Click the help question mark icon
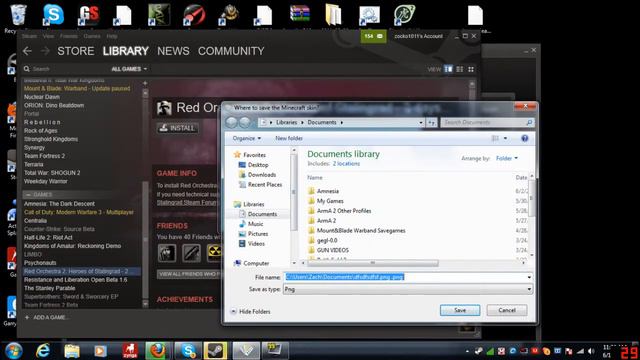 [524, 139]
